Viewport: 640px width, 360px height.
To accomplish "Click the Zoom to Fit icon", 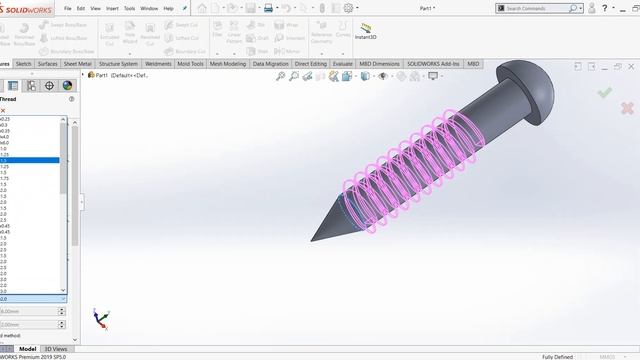I will (x=280, y=76).
